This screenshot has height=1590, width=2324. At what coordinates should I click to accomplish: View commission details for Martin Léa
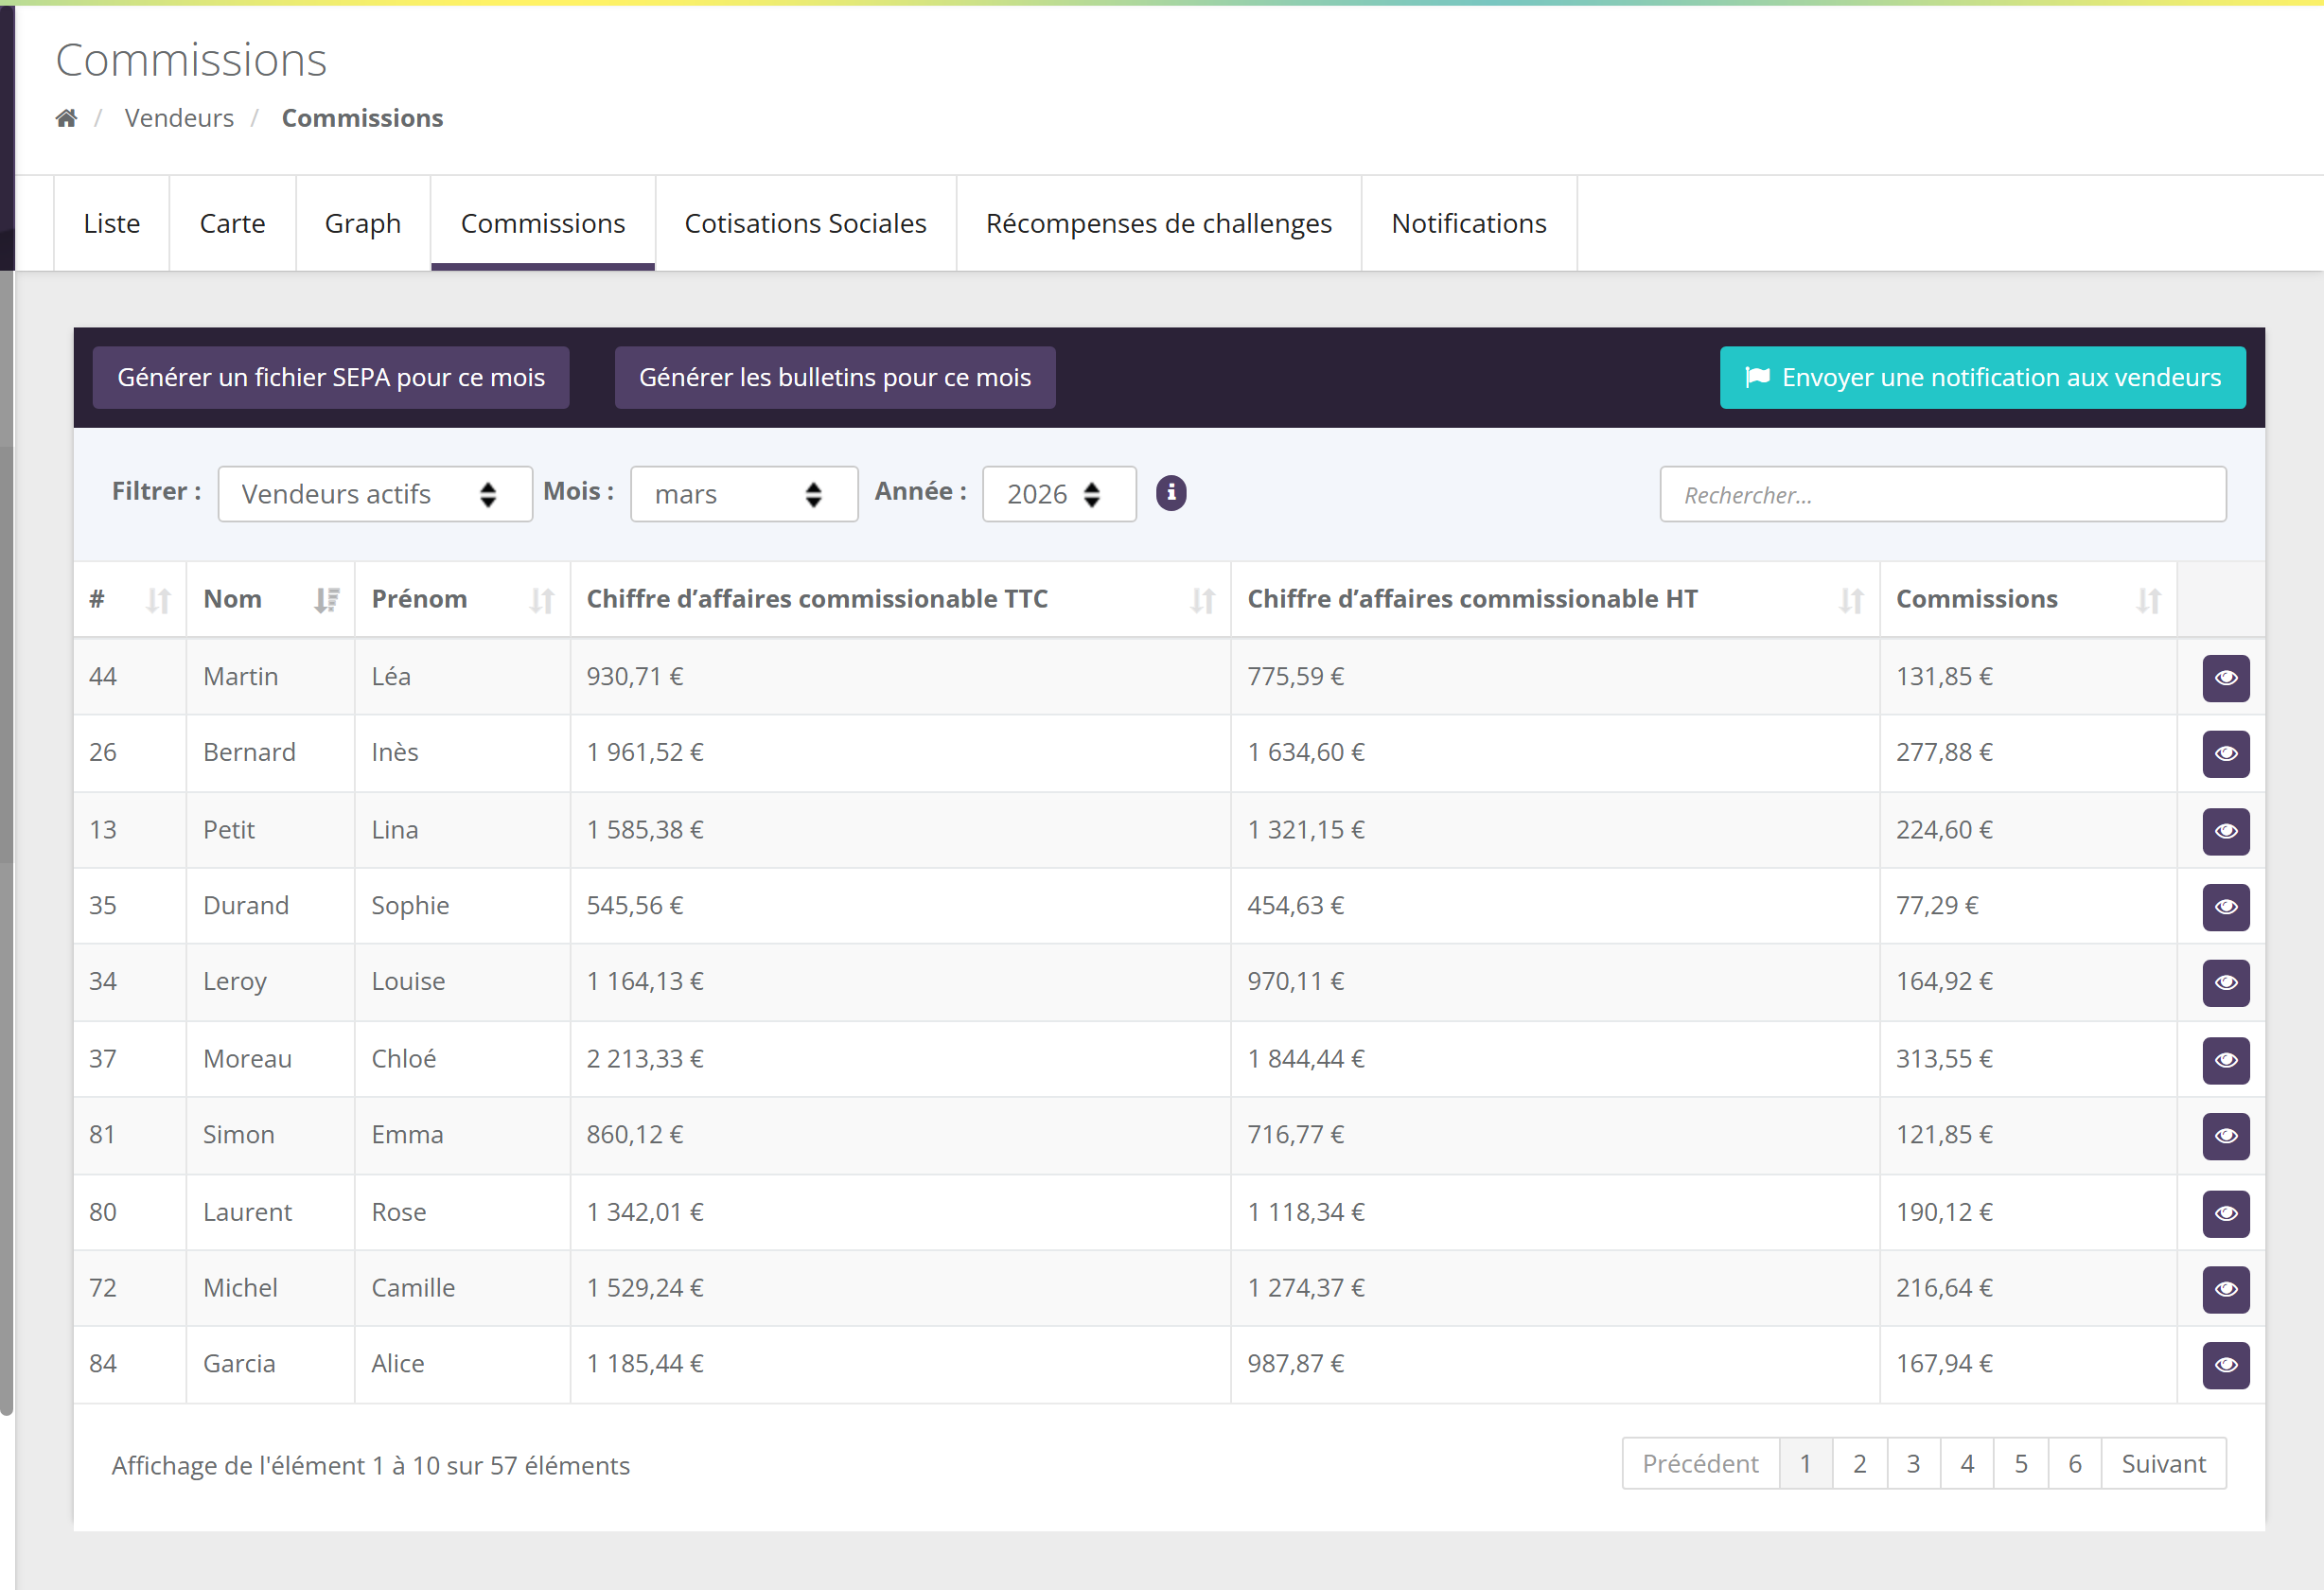point(2226,678)
